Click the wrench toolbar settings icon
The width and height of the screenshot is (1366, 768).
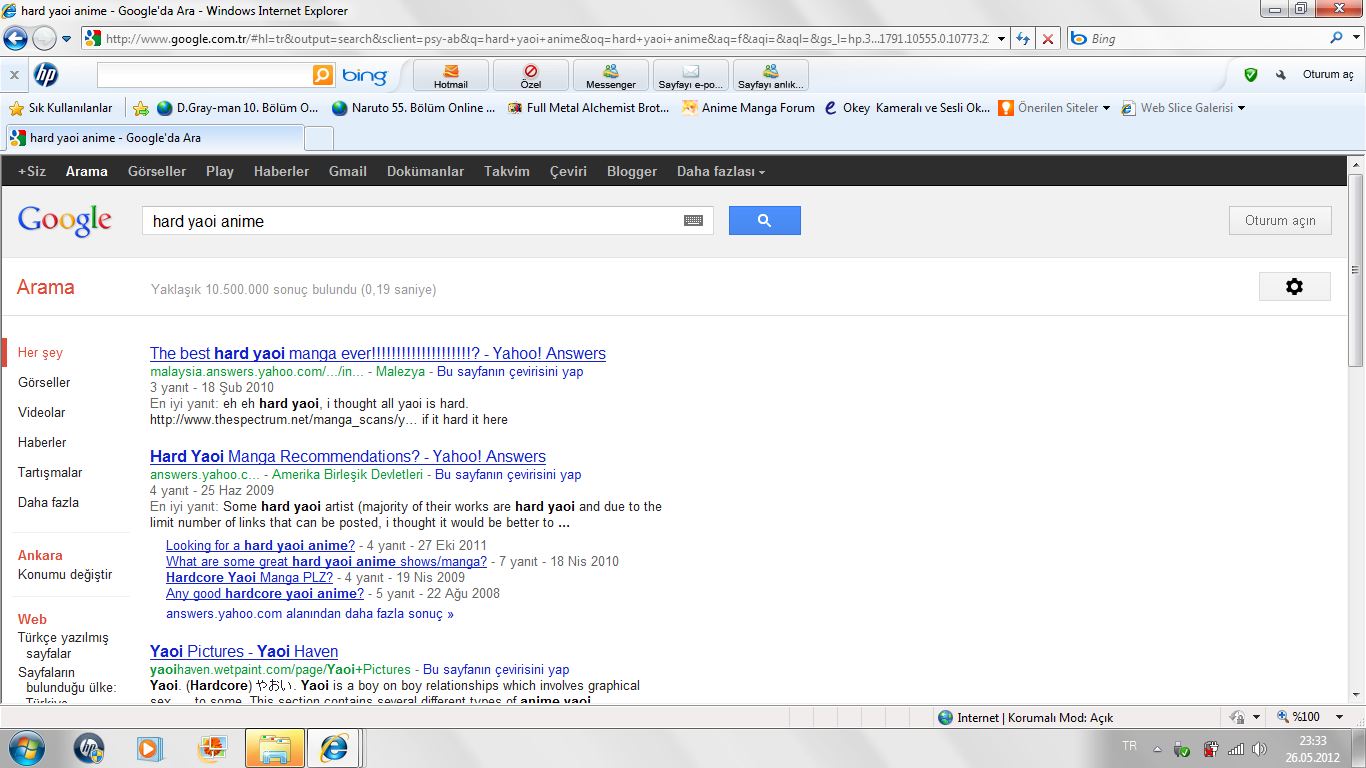[x=1281, y=75]
